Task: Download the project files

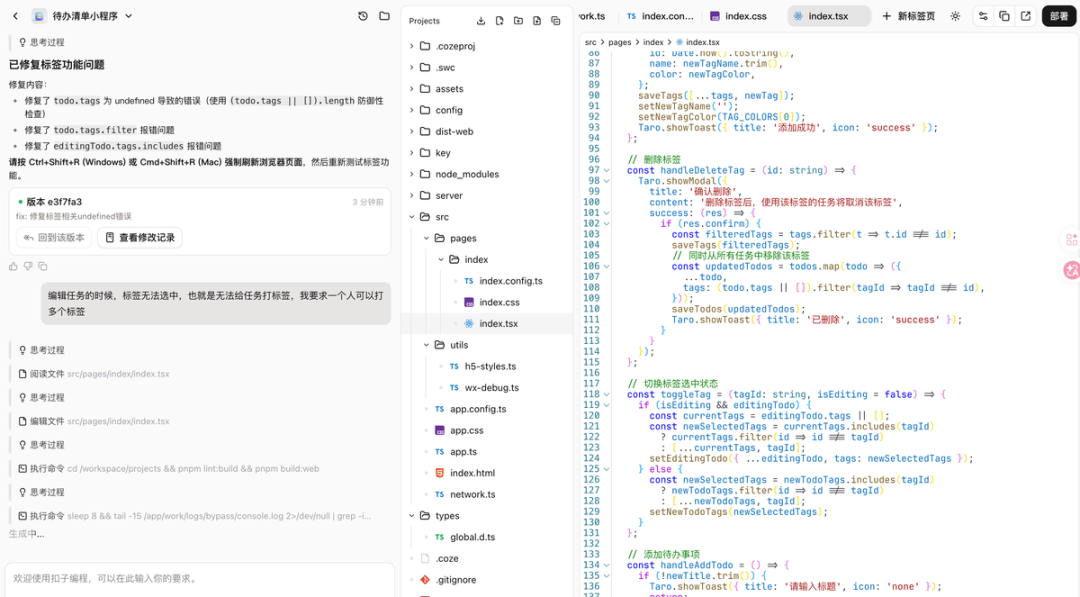Action: click(x=481, y=21)
